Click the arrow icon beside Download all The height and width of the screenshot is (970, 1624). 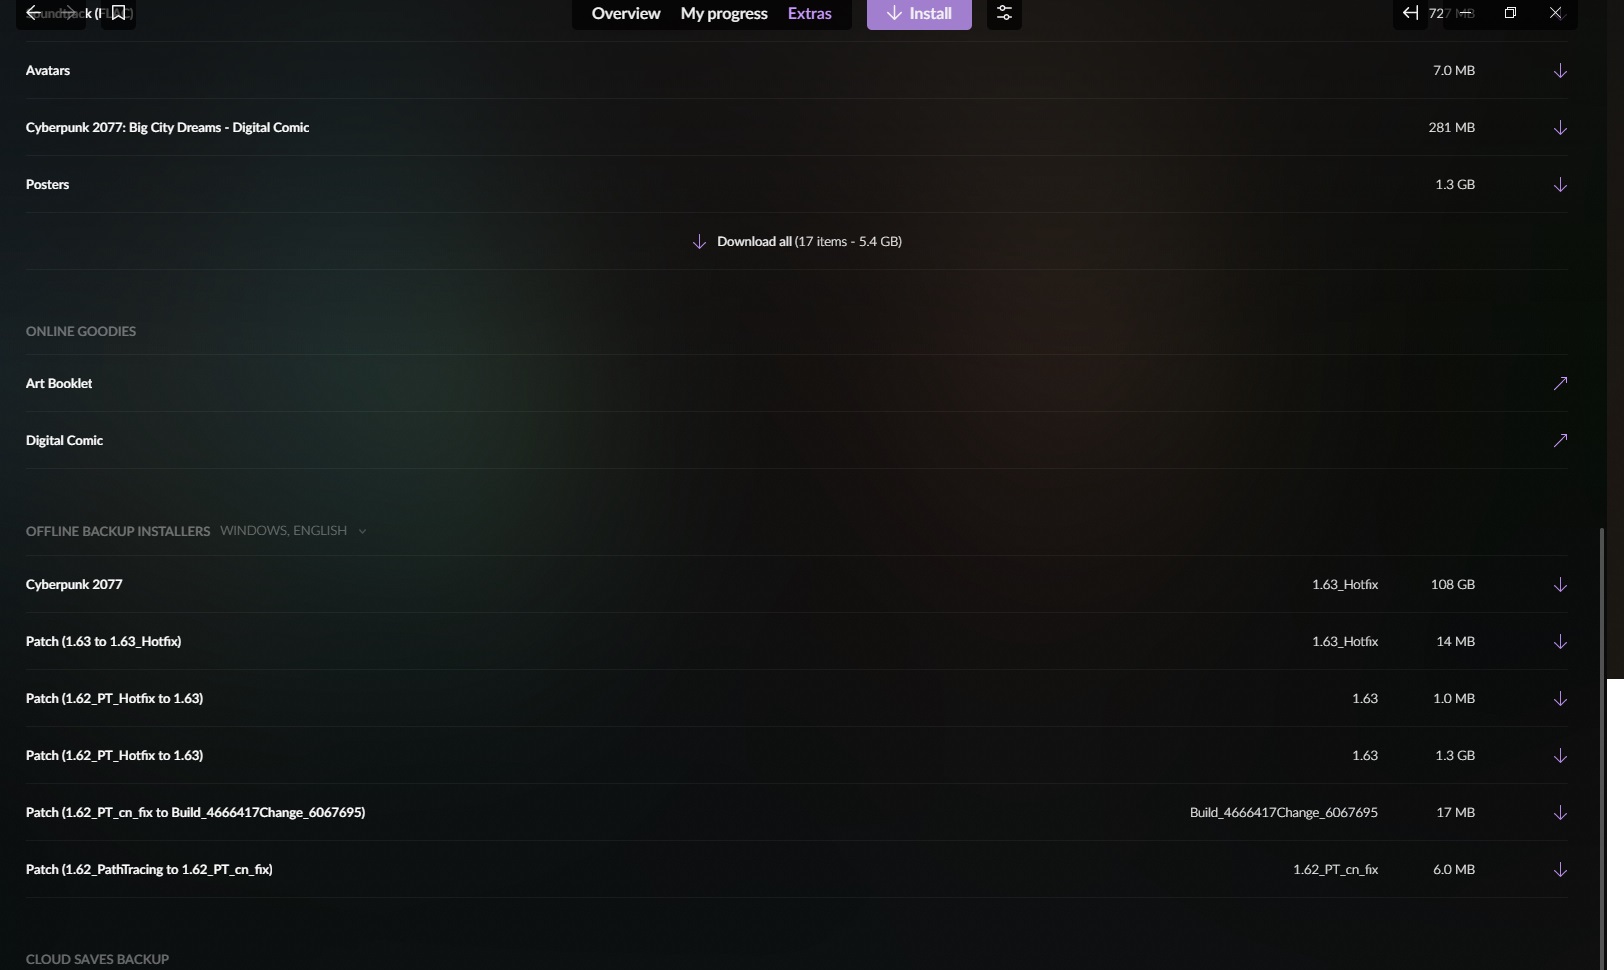click(699, 242)
